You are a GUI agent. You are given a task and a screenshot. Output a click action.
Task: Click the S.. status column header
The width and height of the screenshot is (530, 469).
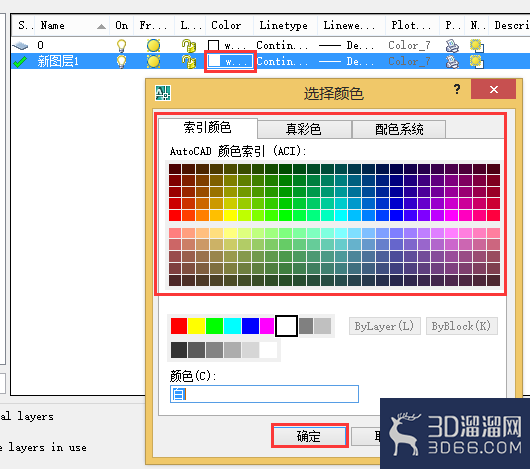(x=23, y=26)
